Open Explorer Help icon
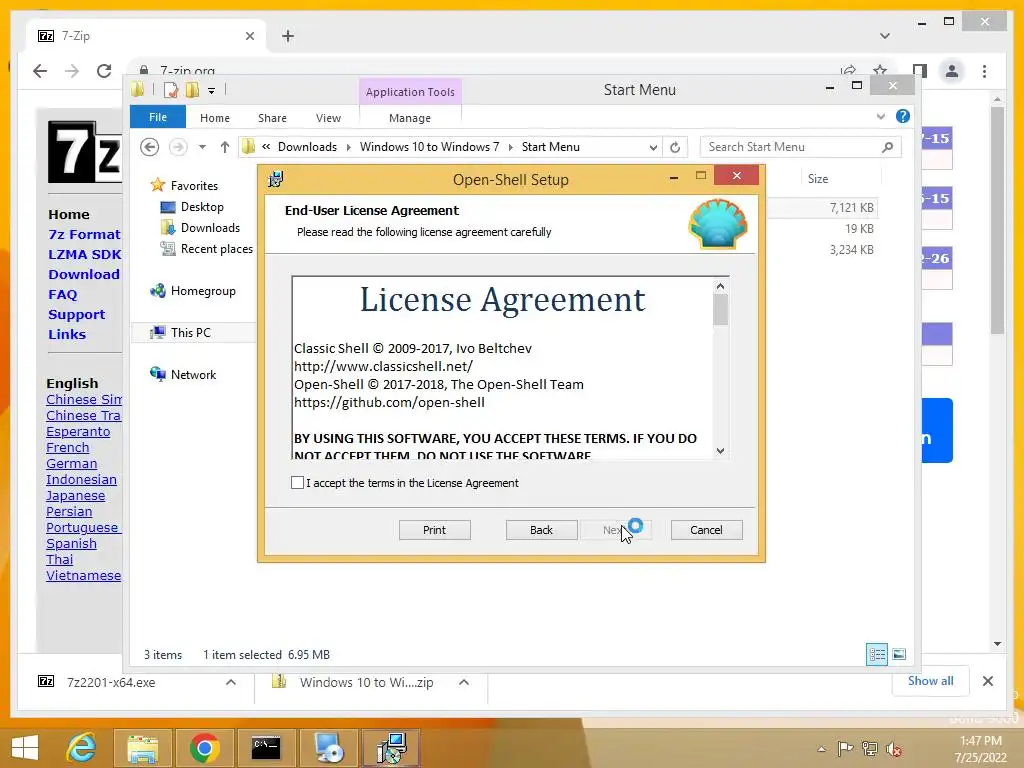 (x=903, y=116)
